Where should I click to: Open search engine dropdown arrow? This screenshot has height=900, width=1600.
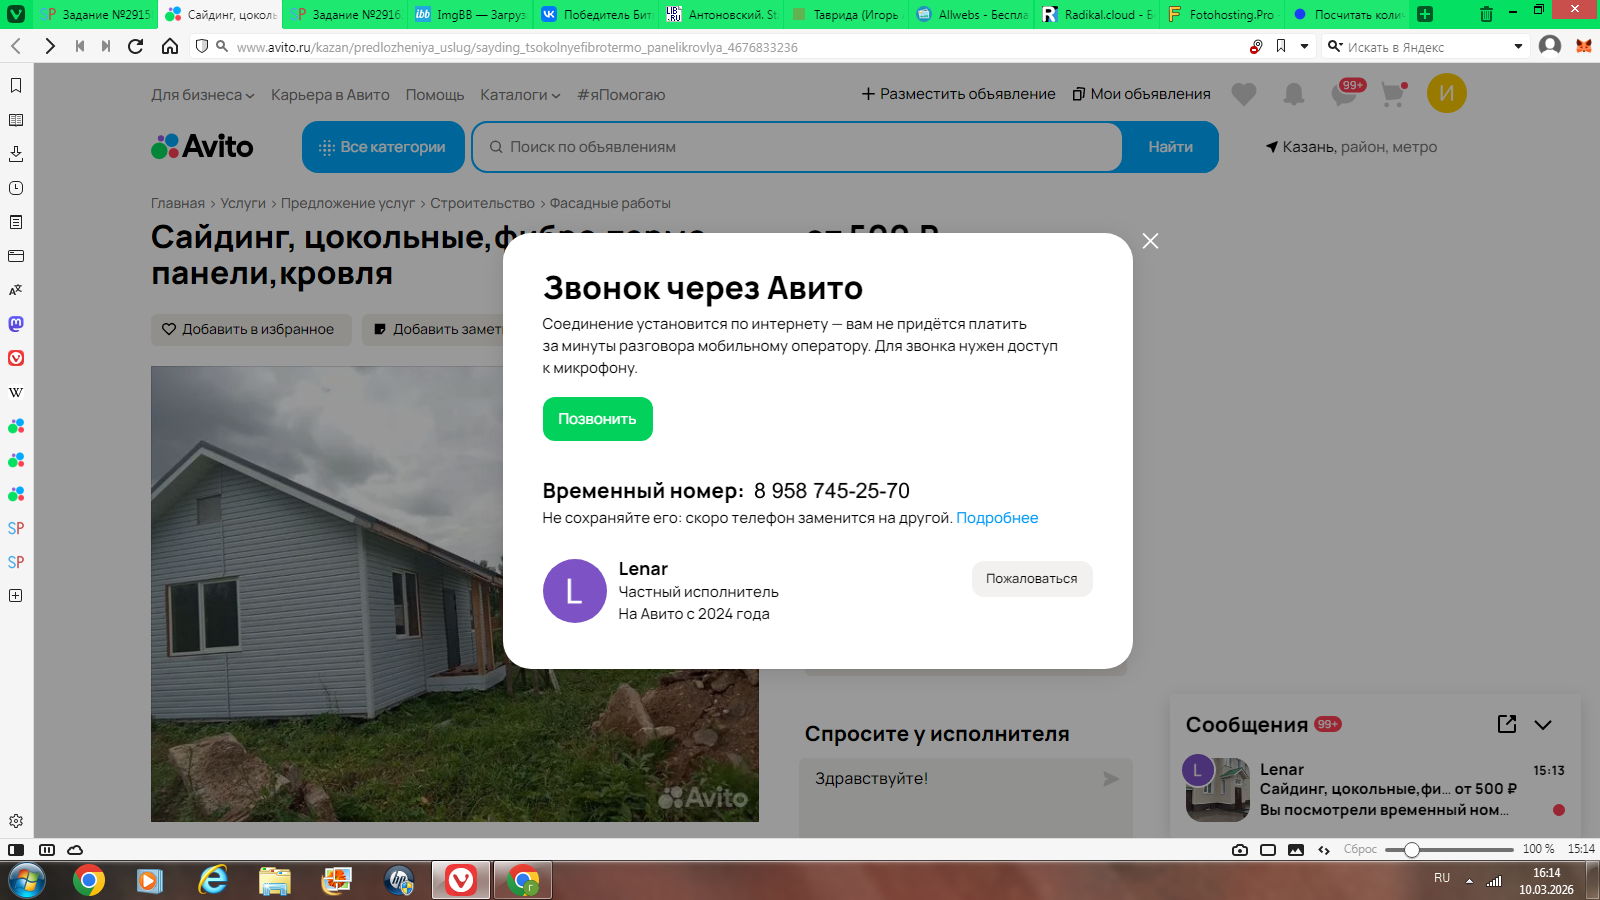point(1518,46)
